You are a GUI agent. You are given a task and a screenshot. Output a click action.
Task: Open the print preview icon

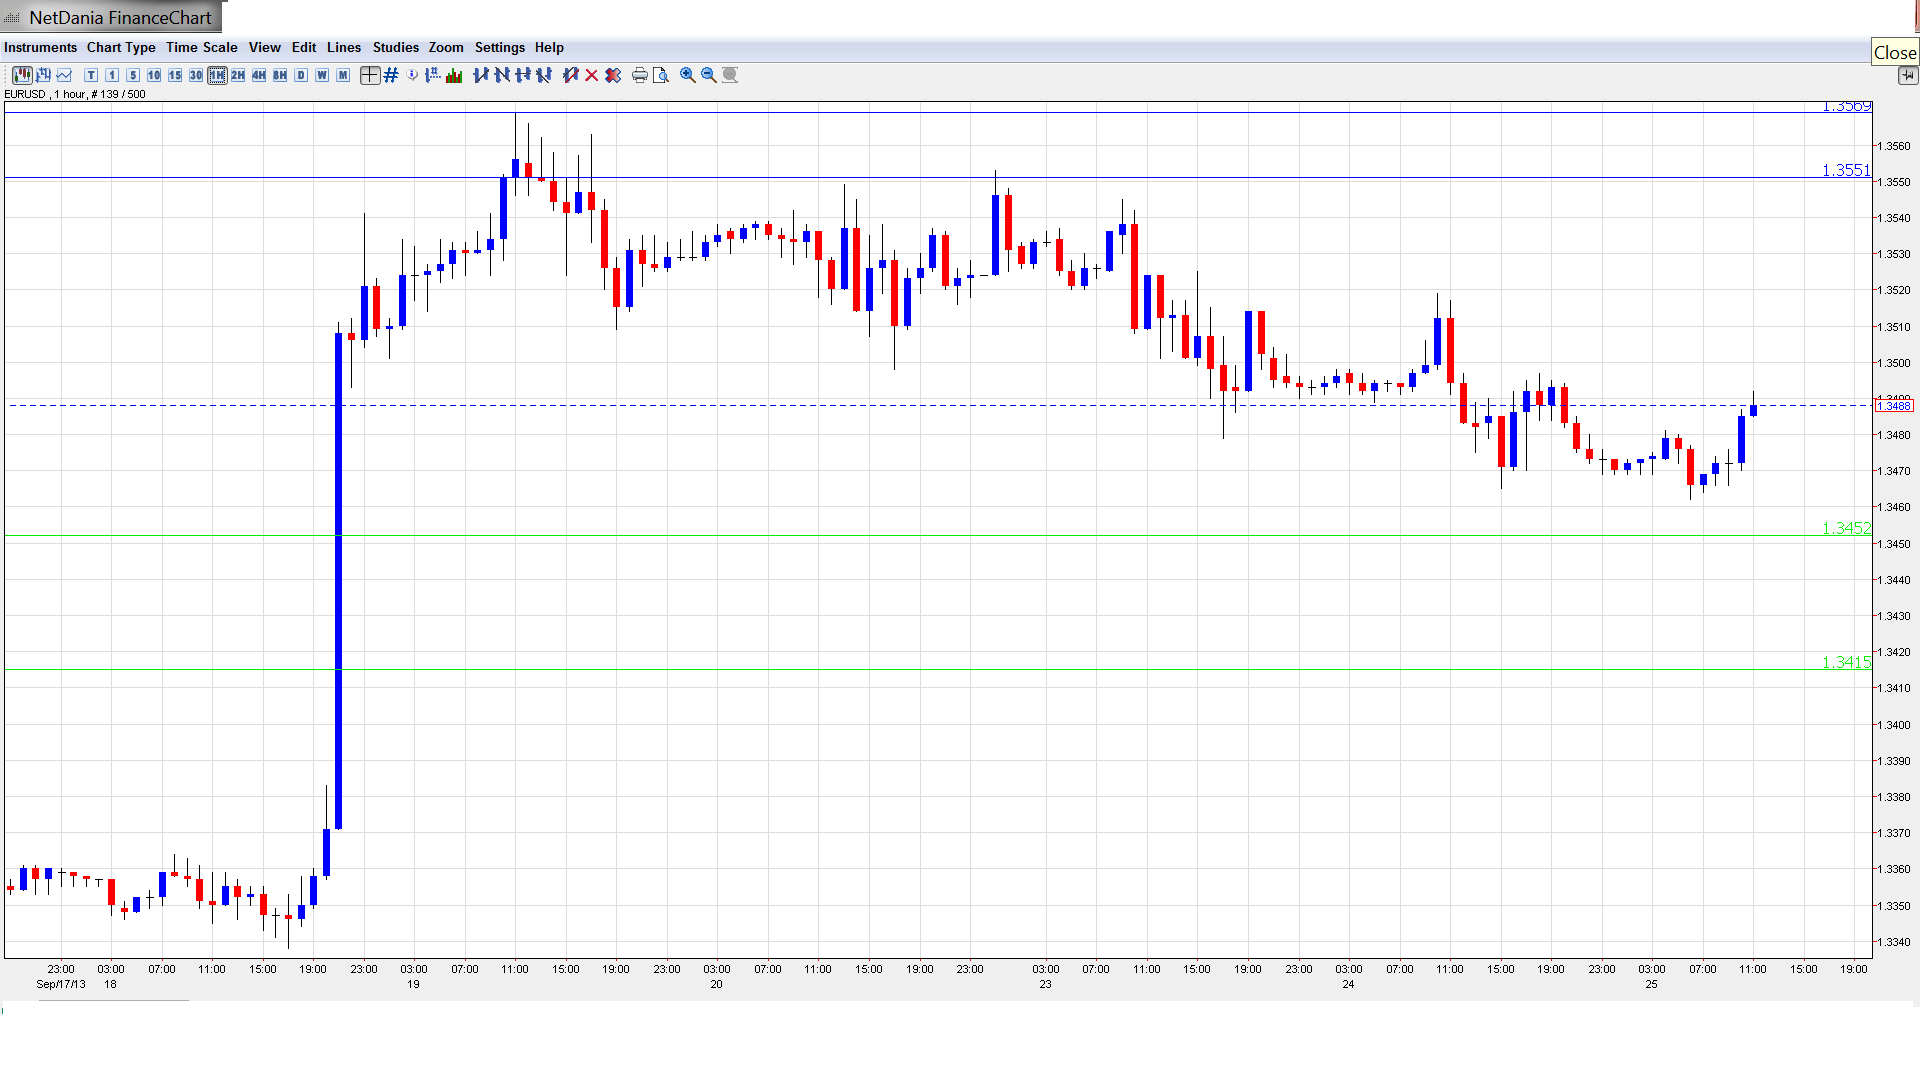(x=661, y=75)
